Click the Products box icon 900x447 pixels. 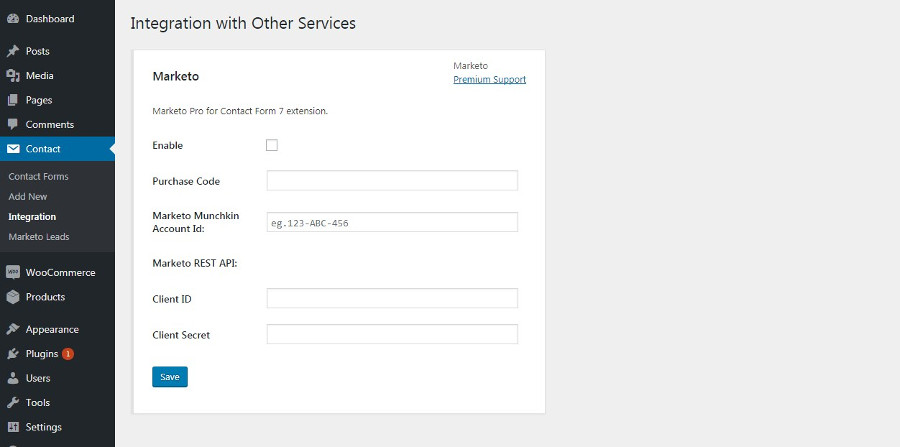coord(13,297)
